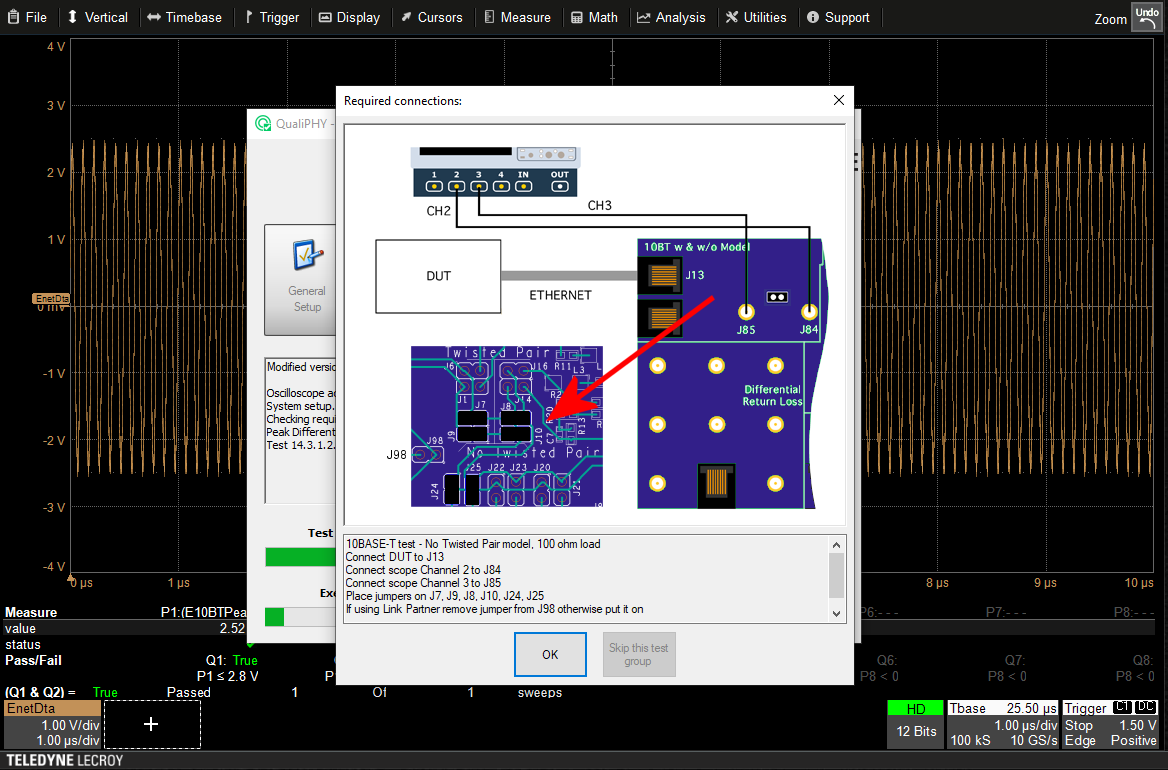This screenshot has width=1168, height=770.
Task: Open General Setup in QualiPHY window
Action: [306, 278]
